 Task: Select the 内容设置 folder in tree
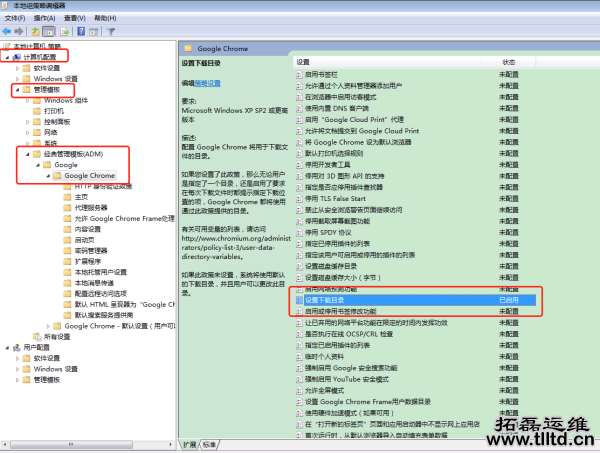coord(88,229)
